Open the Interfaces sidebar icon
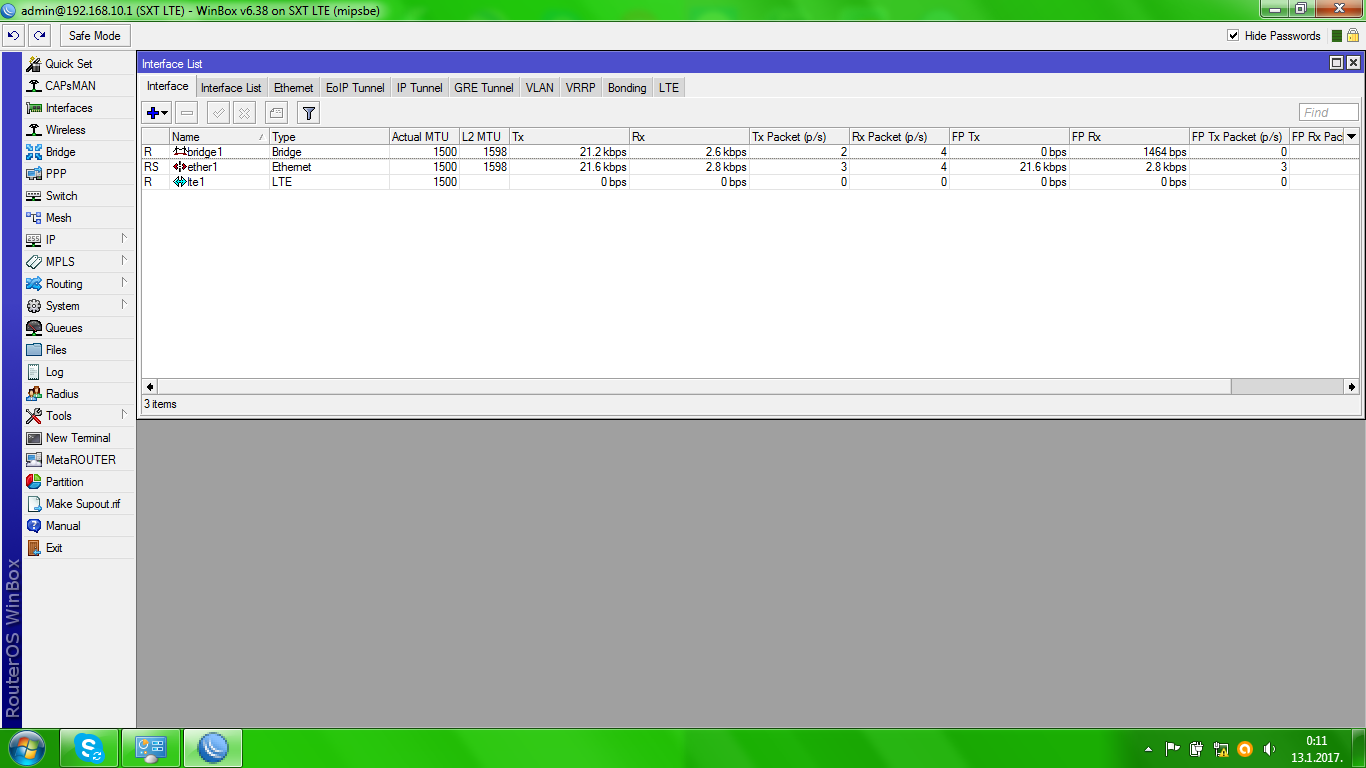The height and width of the screenshot is (768, 1366). pyautogui.click(x=34, y=108)
